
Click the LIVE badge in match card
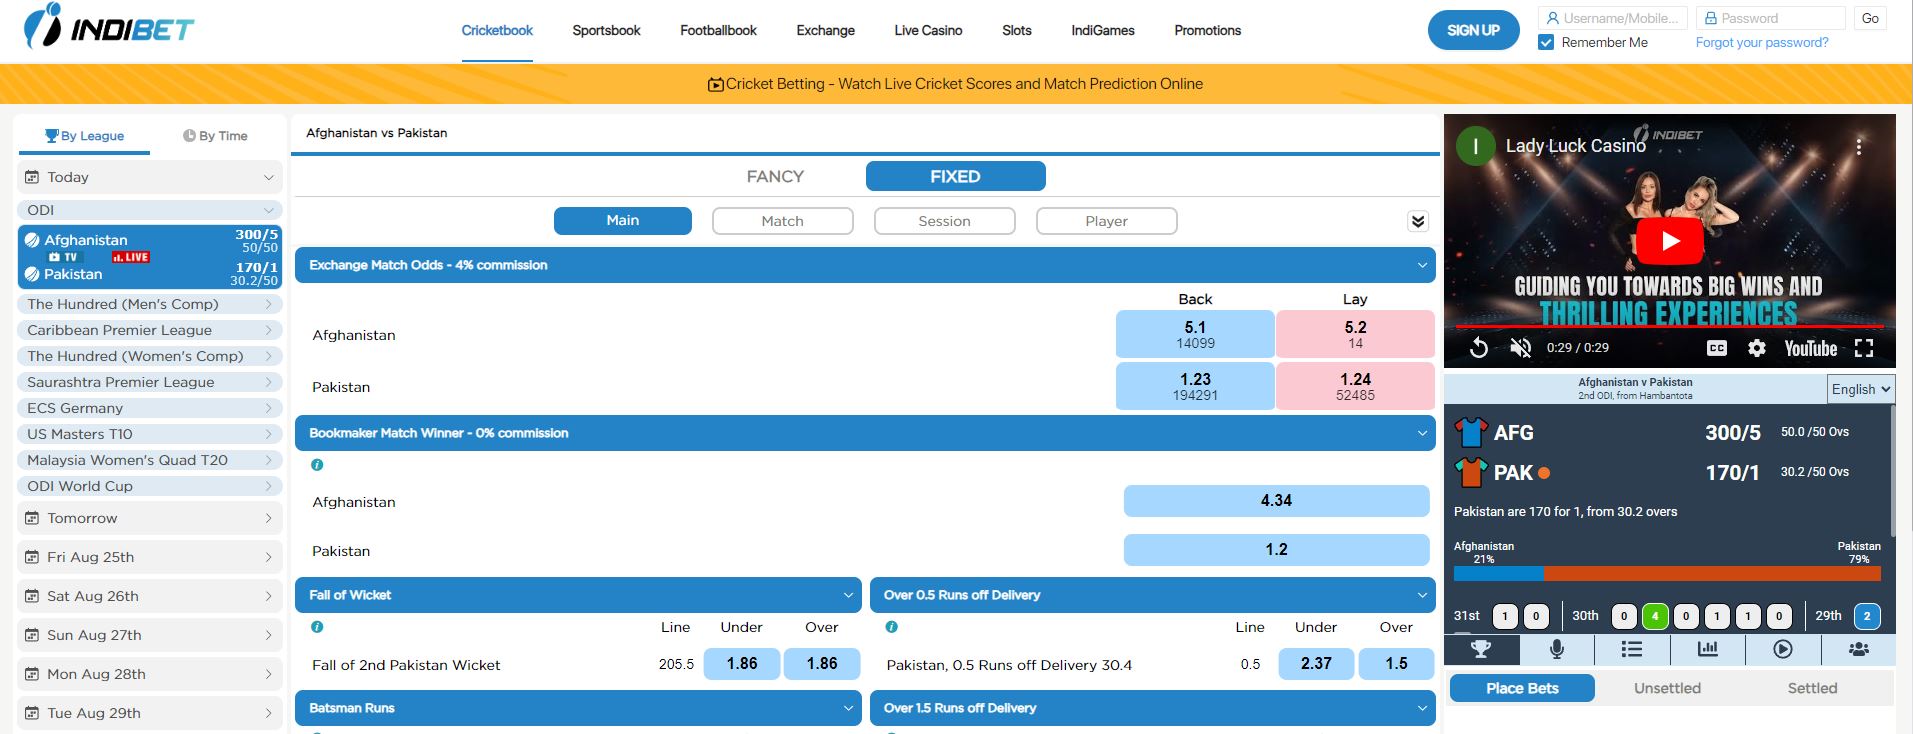coord(131,257)
